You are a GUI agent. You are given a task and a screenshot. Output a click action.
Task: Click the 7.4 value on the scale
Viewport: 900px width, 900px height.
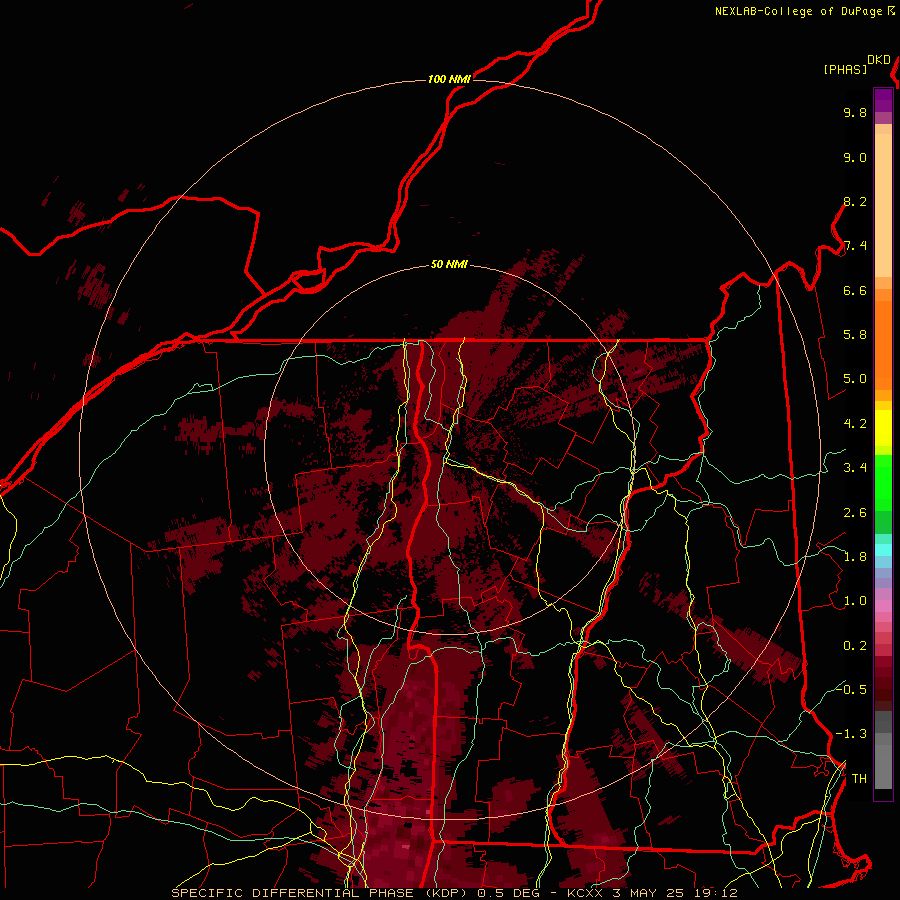coord(855,246)
